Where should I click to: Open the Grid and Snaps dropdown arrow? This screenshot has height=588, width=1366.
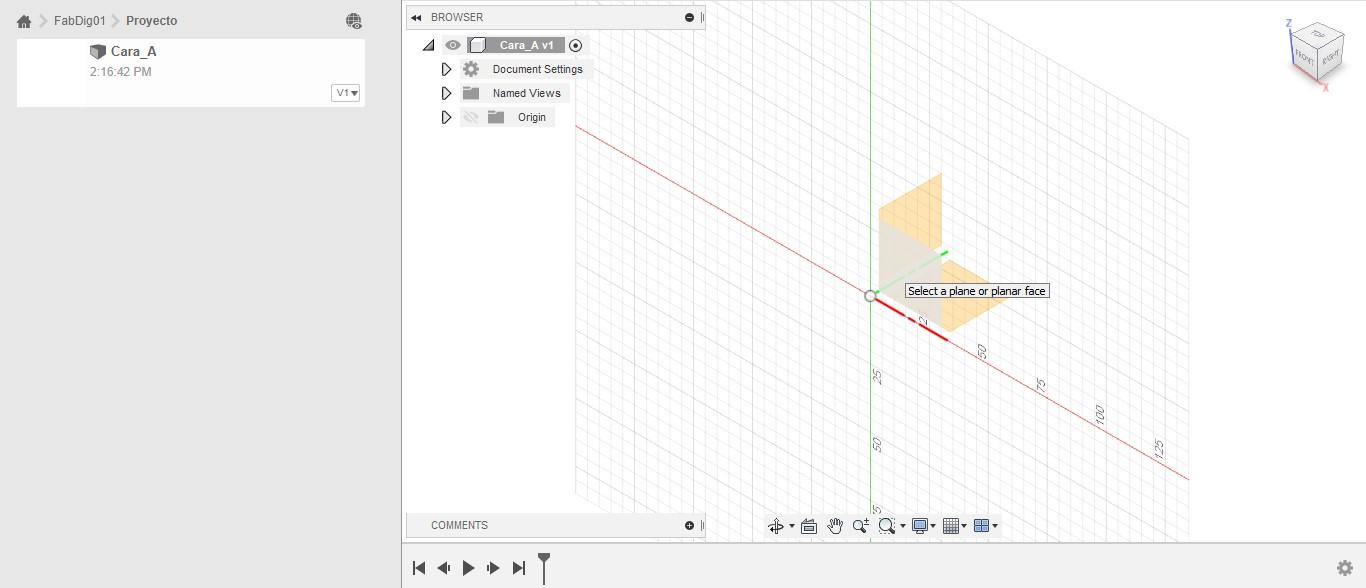coord(965,526)
